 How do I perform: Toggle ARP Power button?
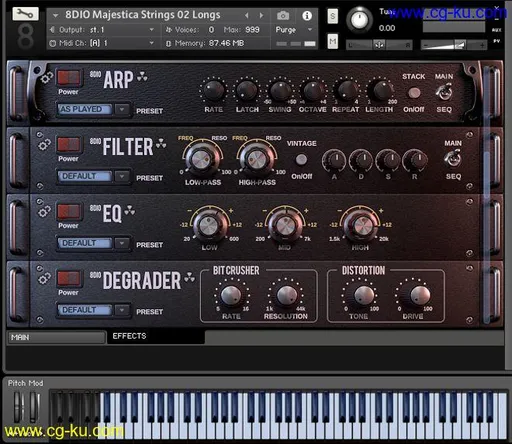coord(69,77)
